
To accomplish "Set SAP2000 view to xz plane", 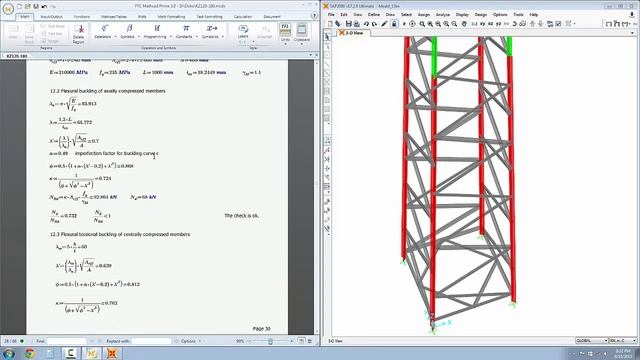I will [x=491, y=24].
